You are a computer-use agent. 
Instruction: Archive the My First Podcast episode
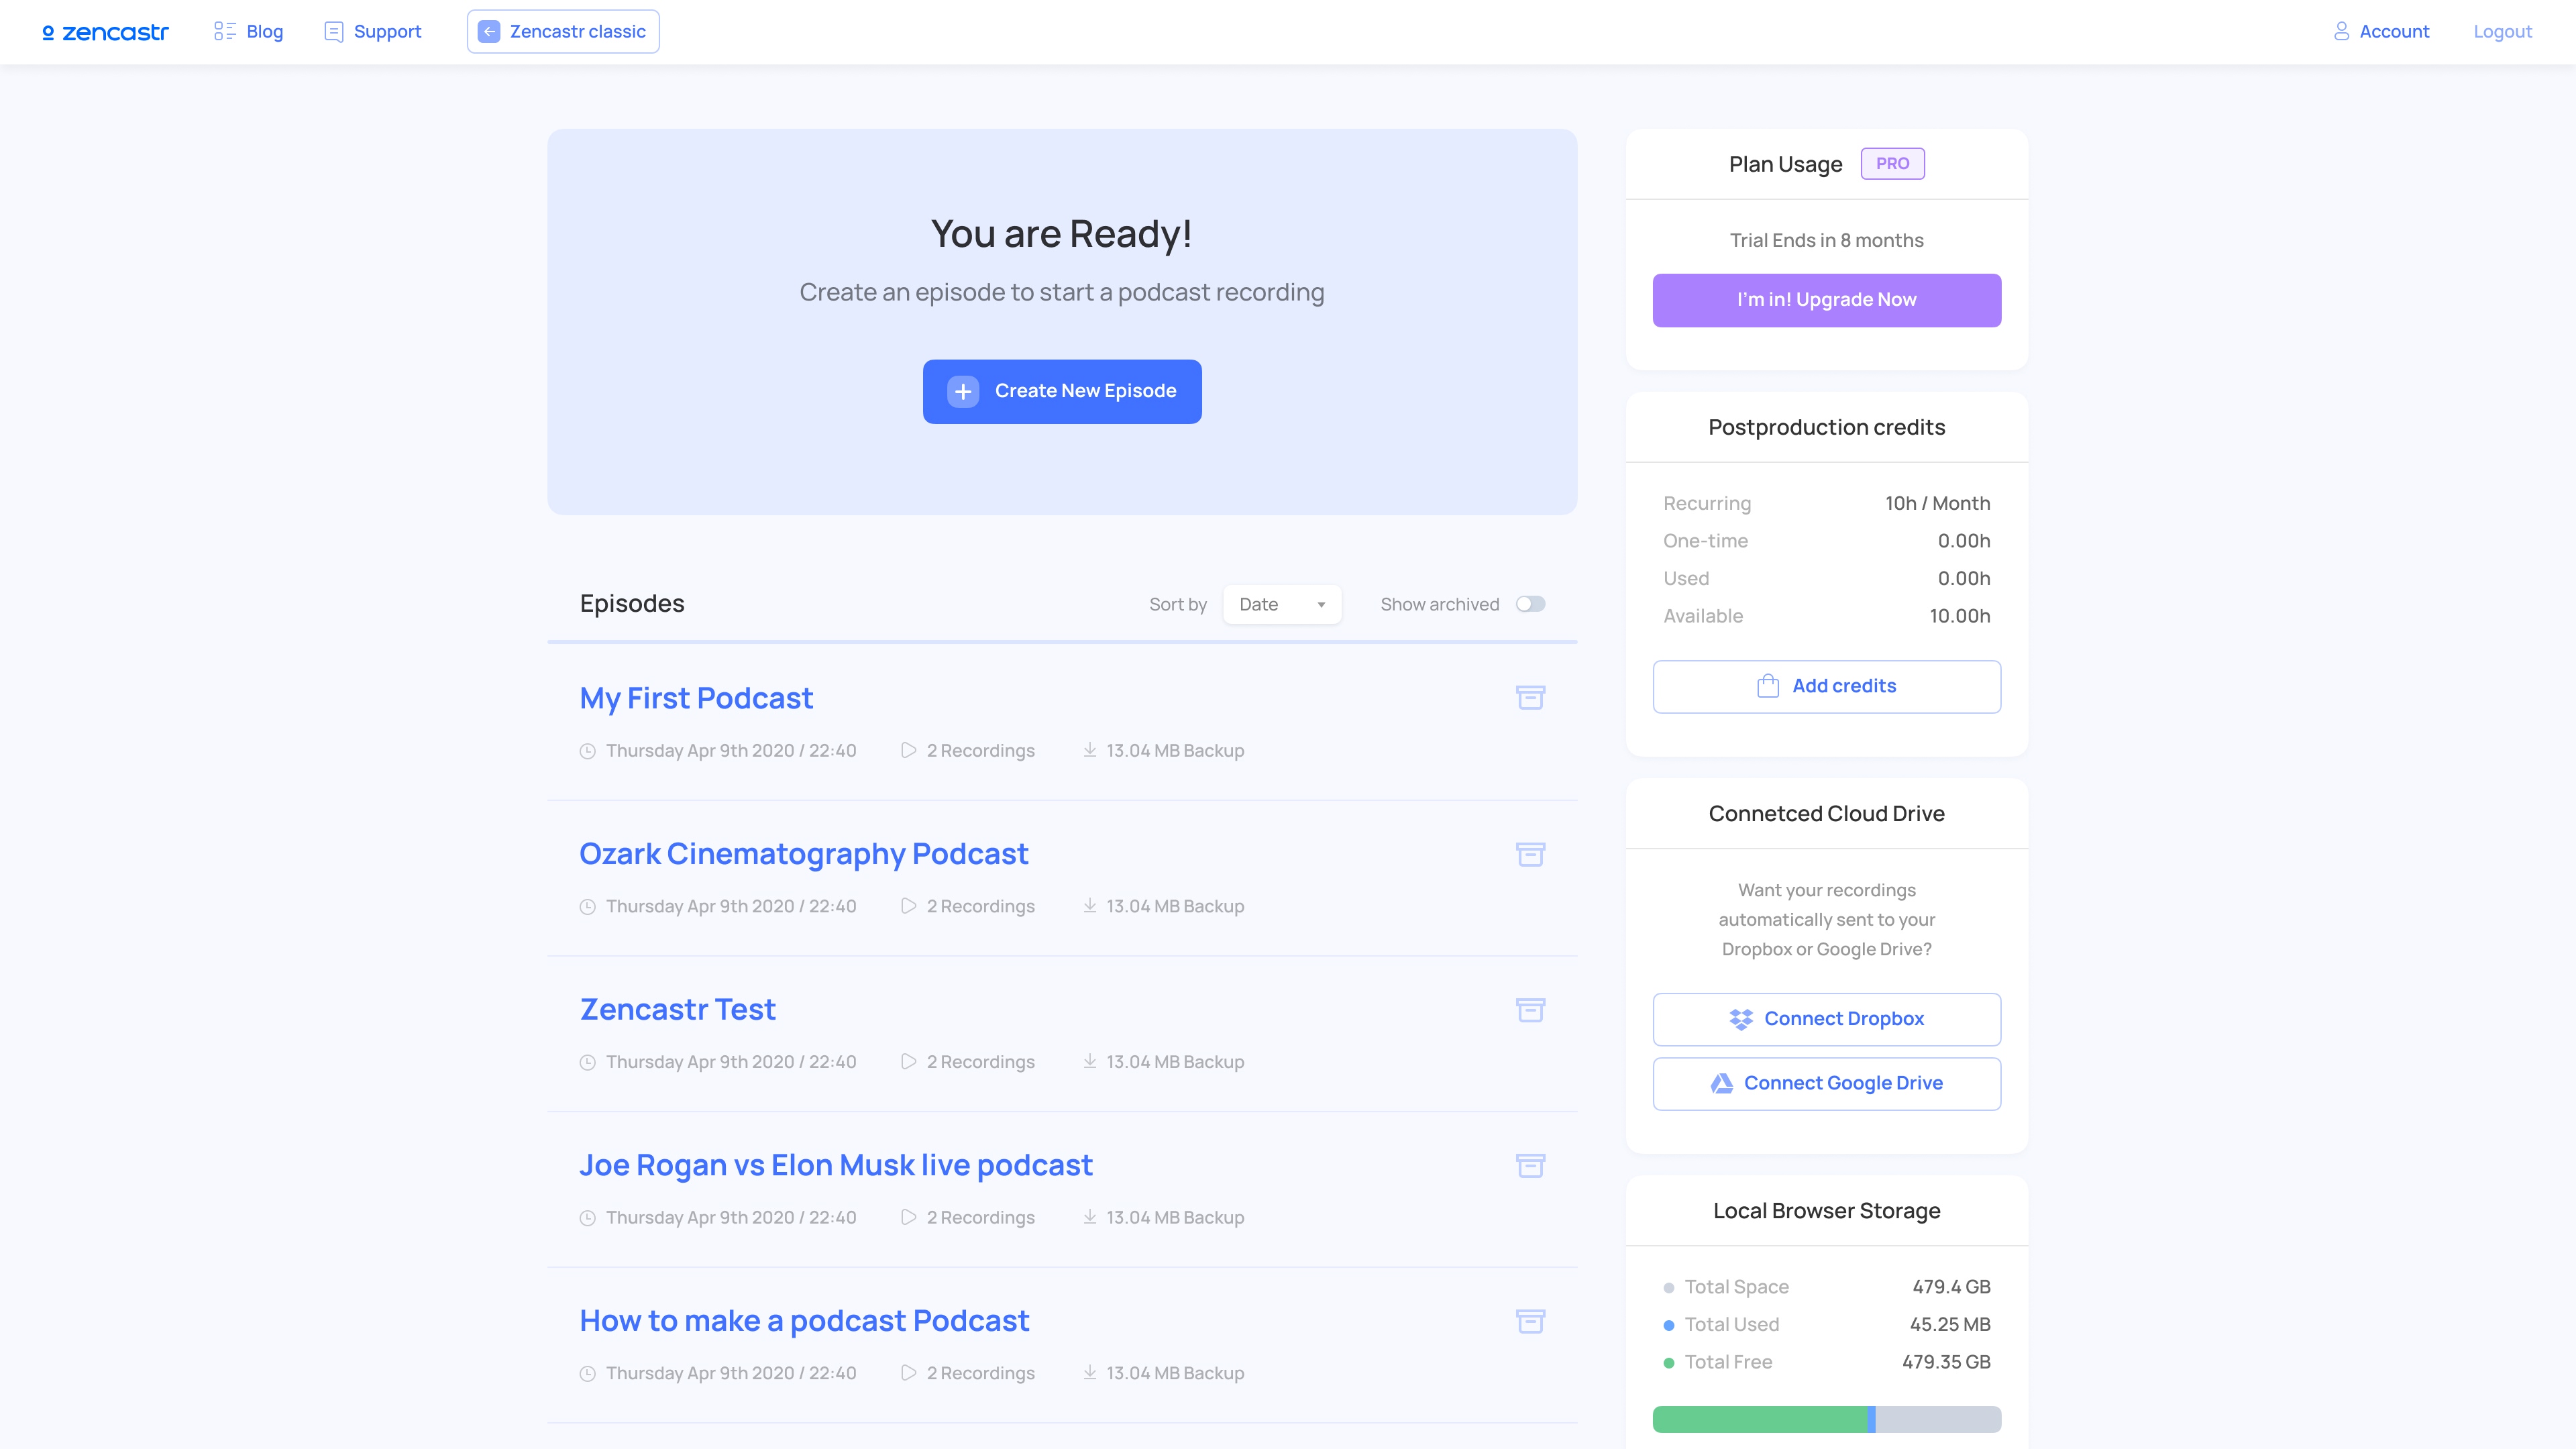tap(1530, 697)
